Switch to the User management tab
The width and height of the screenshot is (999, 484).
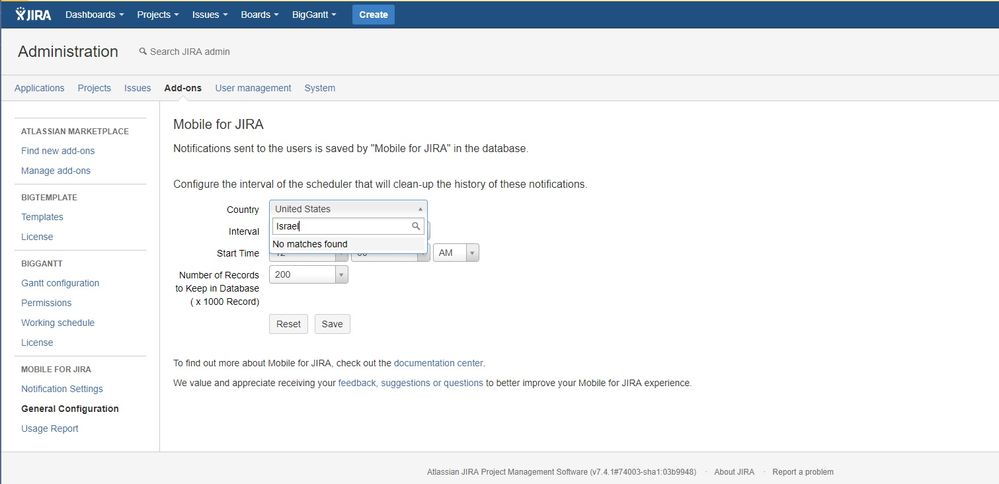click(x=253, y=88)
